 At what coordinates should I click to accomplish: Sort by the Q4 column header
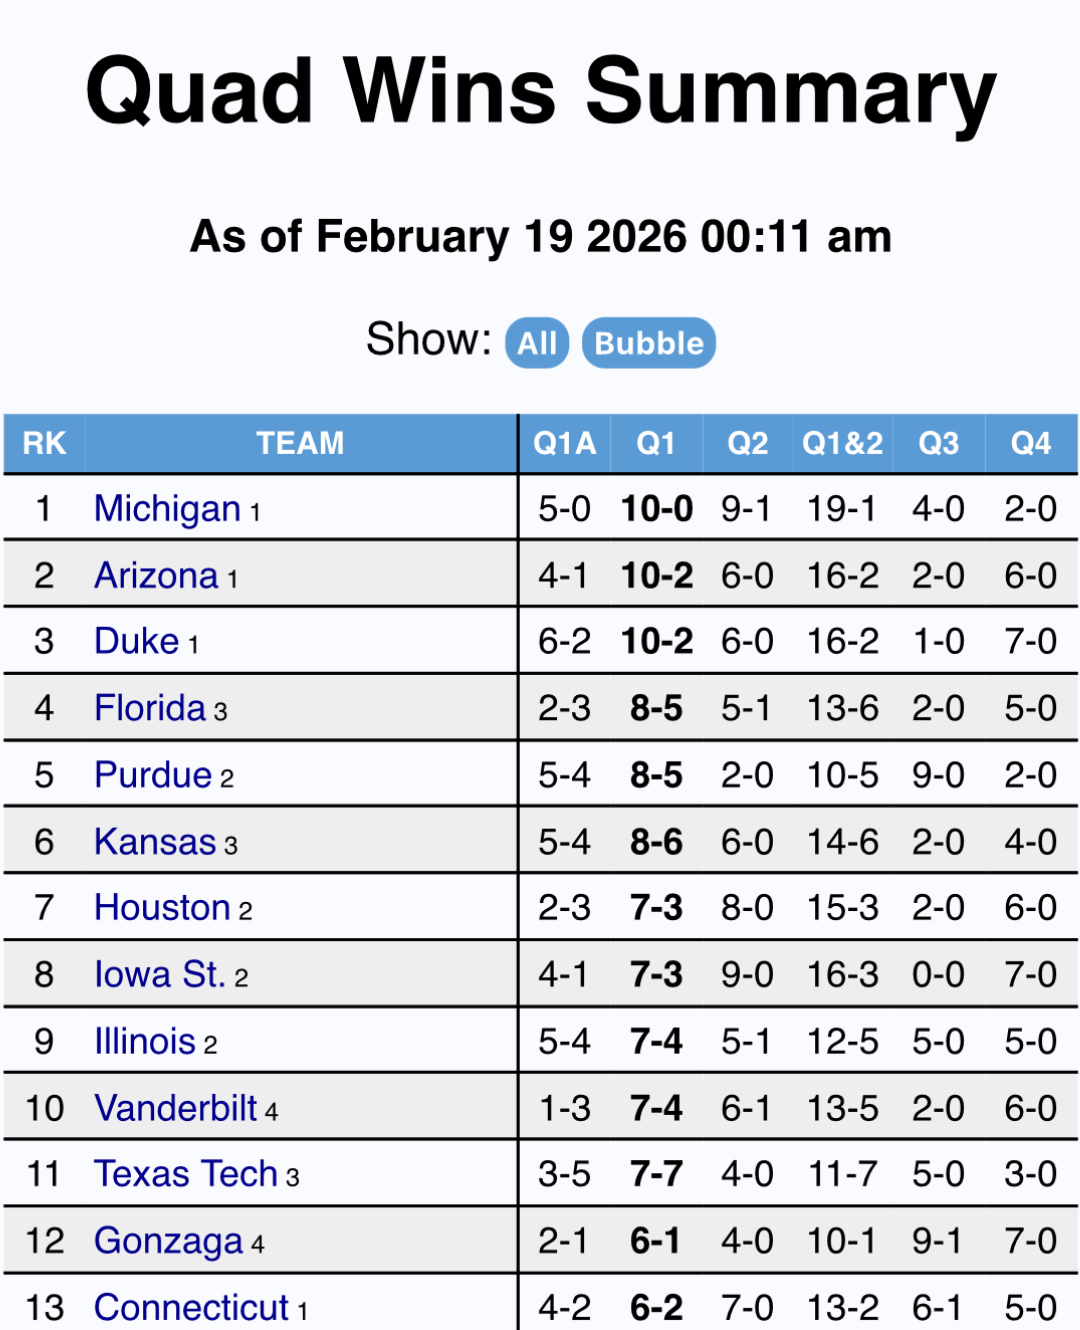pos(1030,443)
